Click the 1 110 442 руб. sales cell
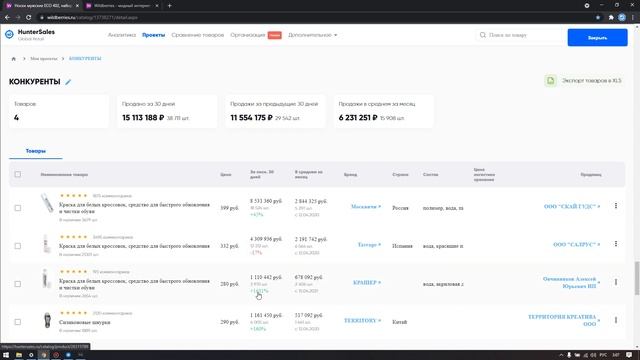Viewport: 640px width, 360px height. click(266, 278)
